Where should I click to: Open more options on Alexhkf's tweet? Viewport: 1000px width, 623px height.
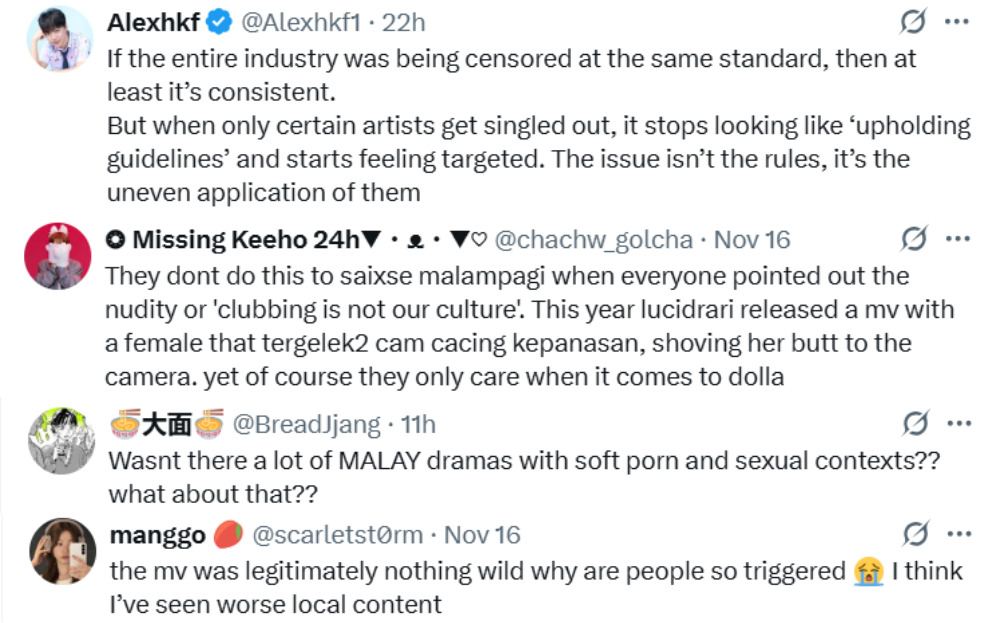(958, 22)
